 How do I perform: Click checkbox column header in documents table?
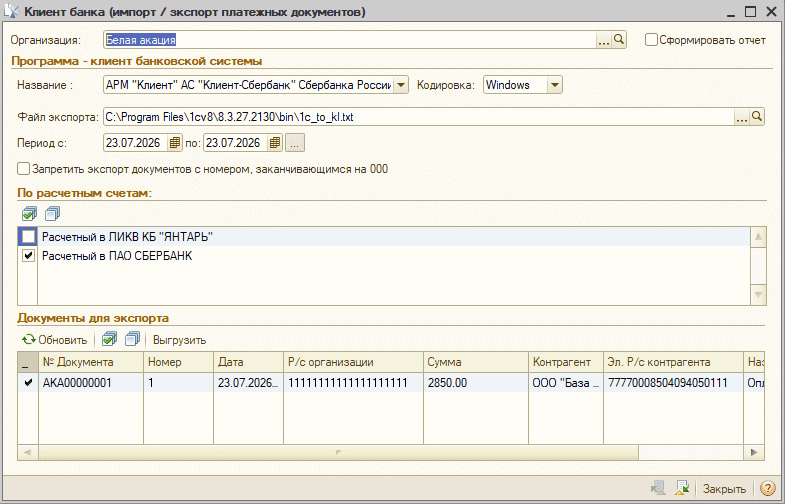click(x=28, y=362)
